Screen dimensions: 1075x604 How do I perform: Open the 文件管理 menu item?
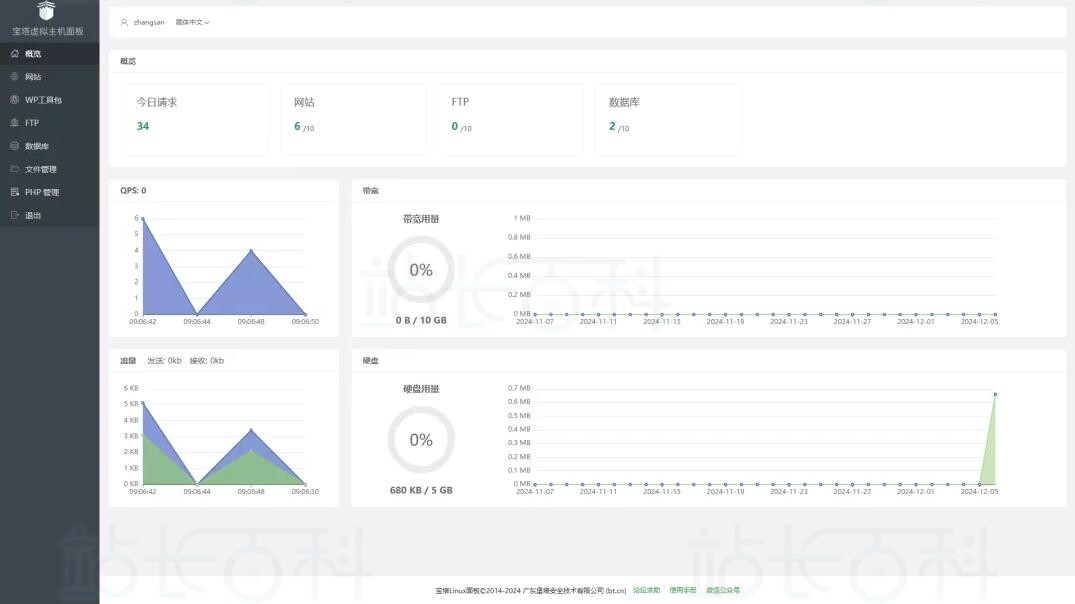(x=41, y=169)
